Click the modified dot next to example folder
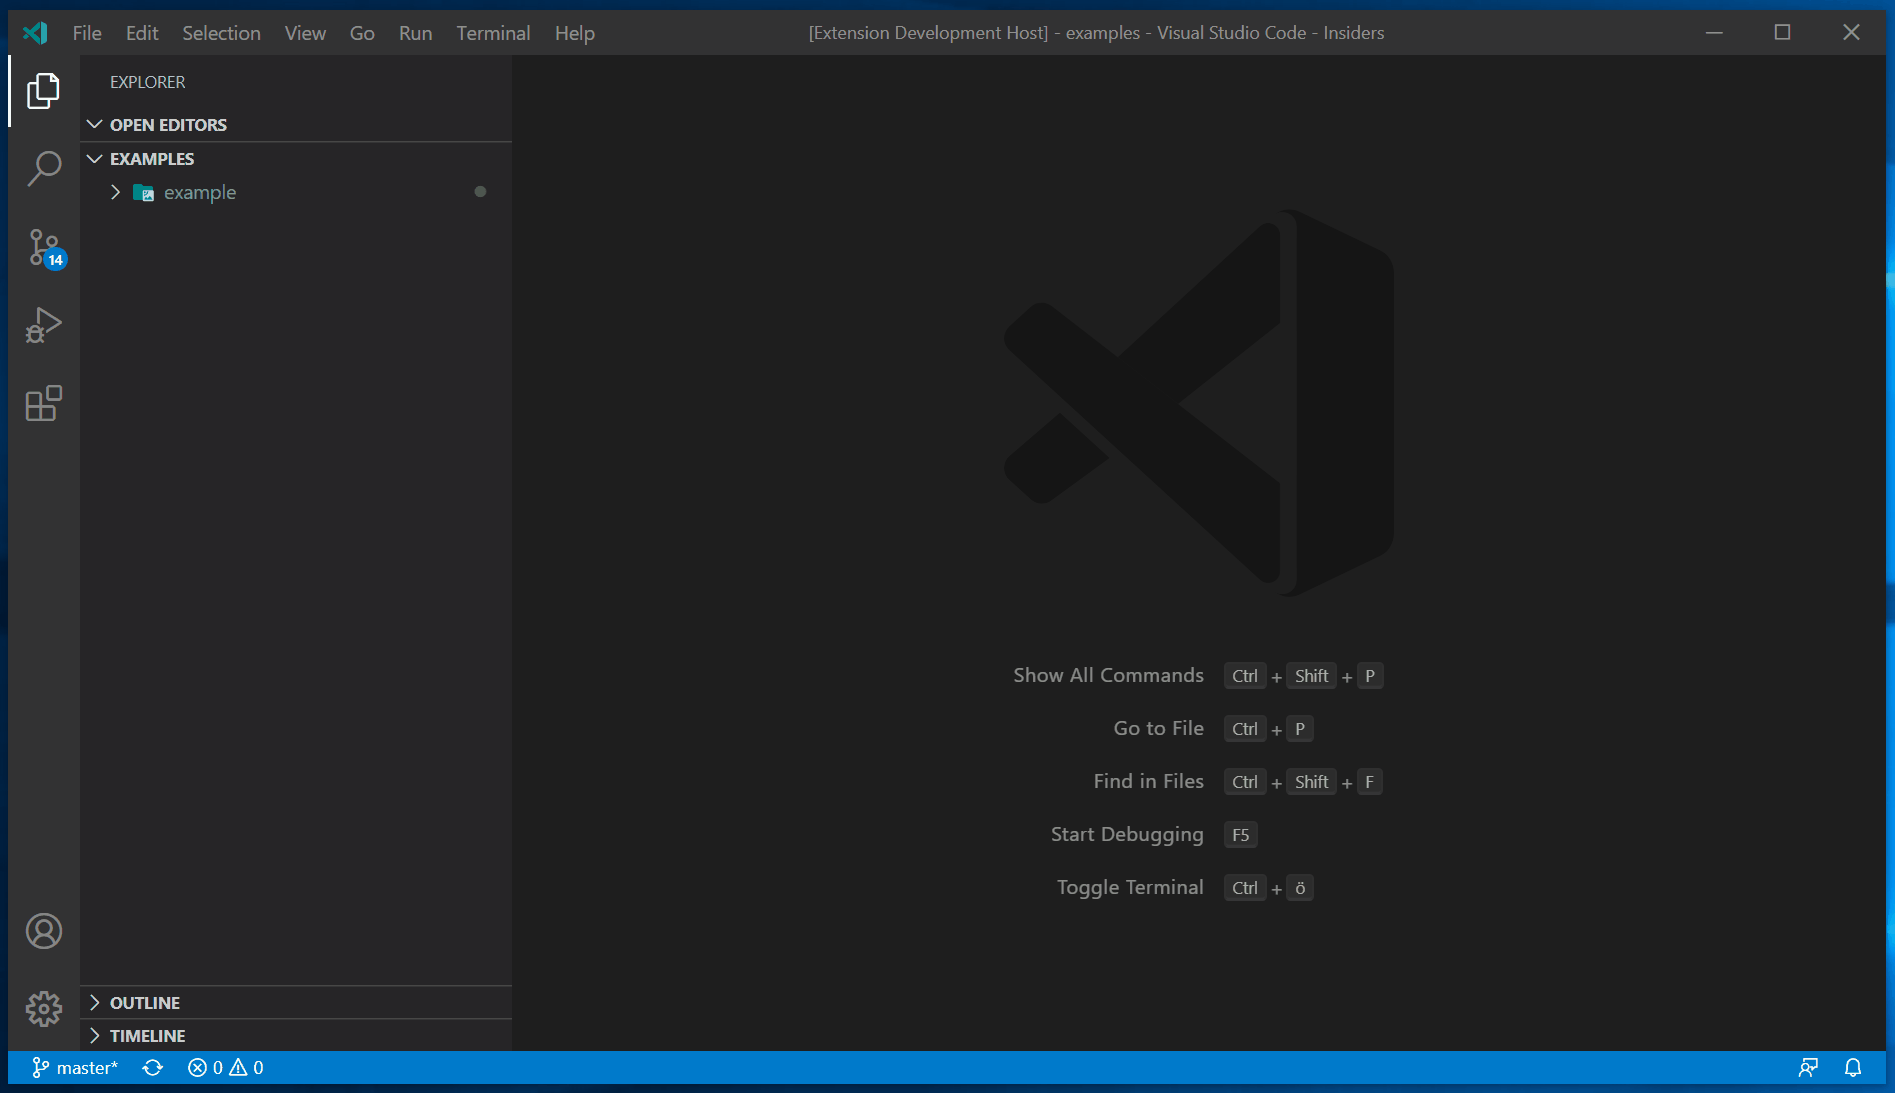This screenshot has width=1895, height=1093. [480, 192]
